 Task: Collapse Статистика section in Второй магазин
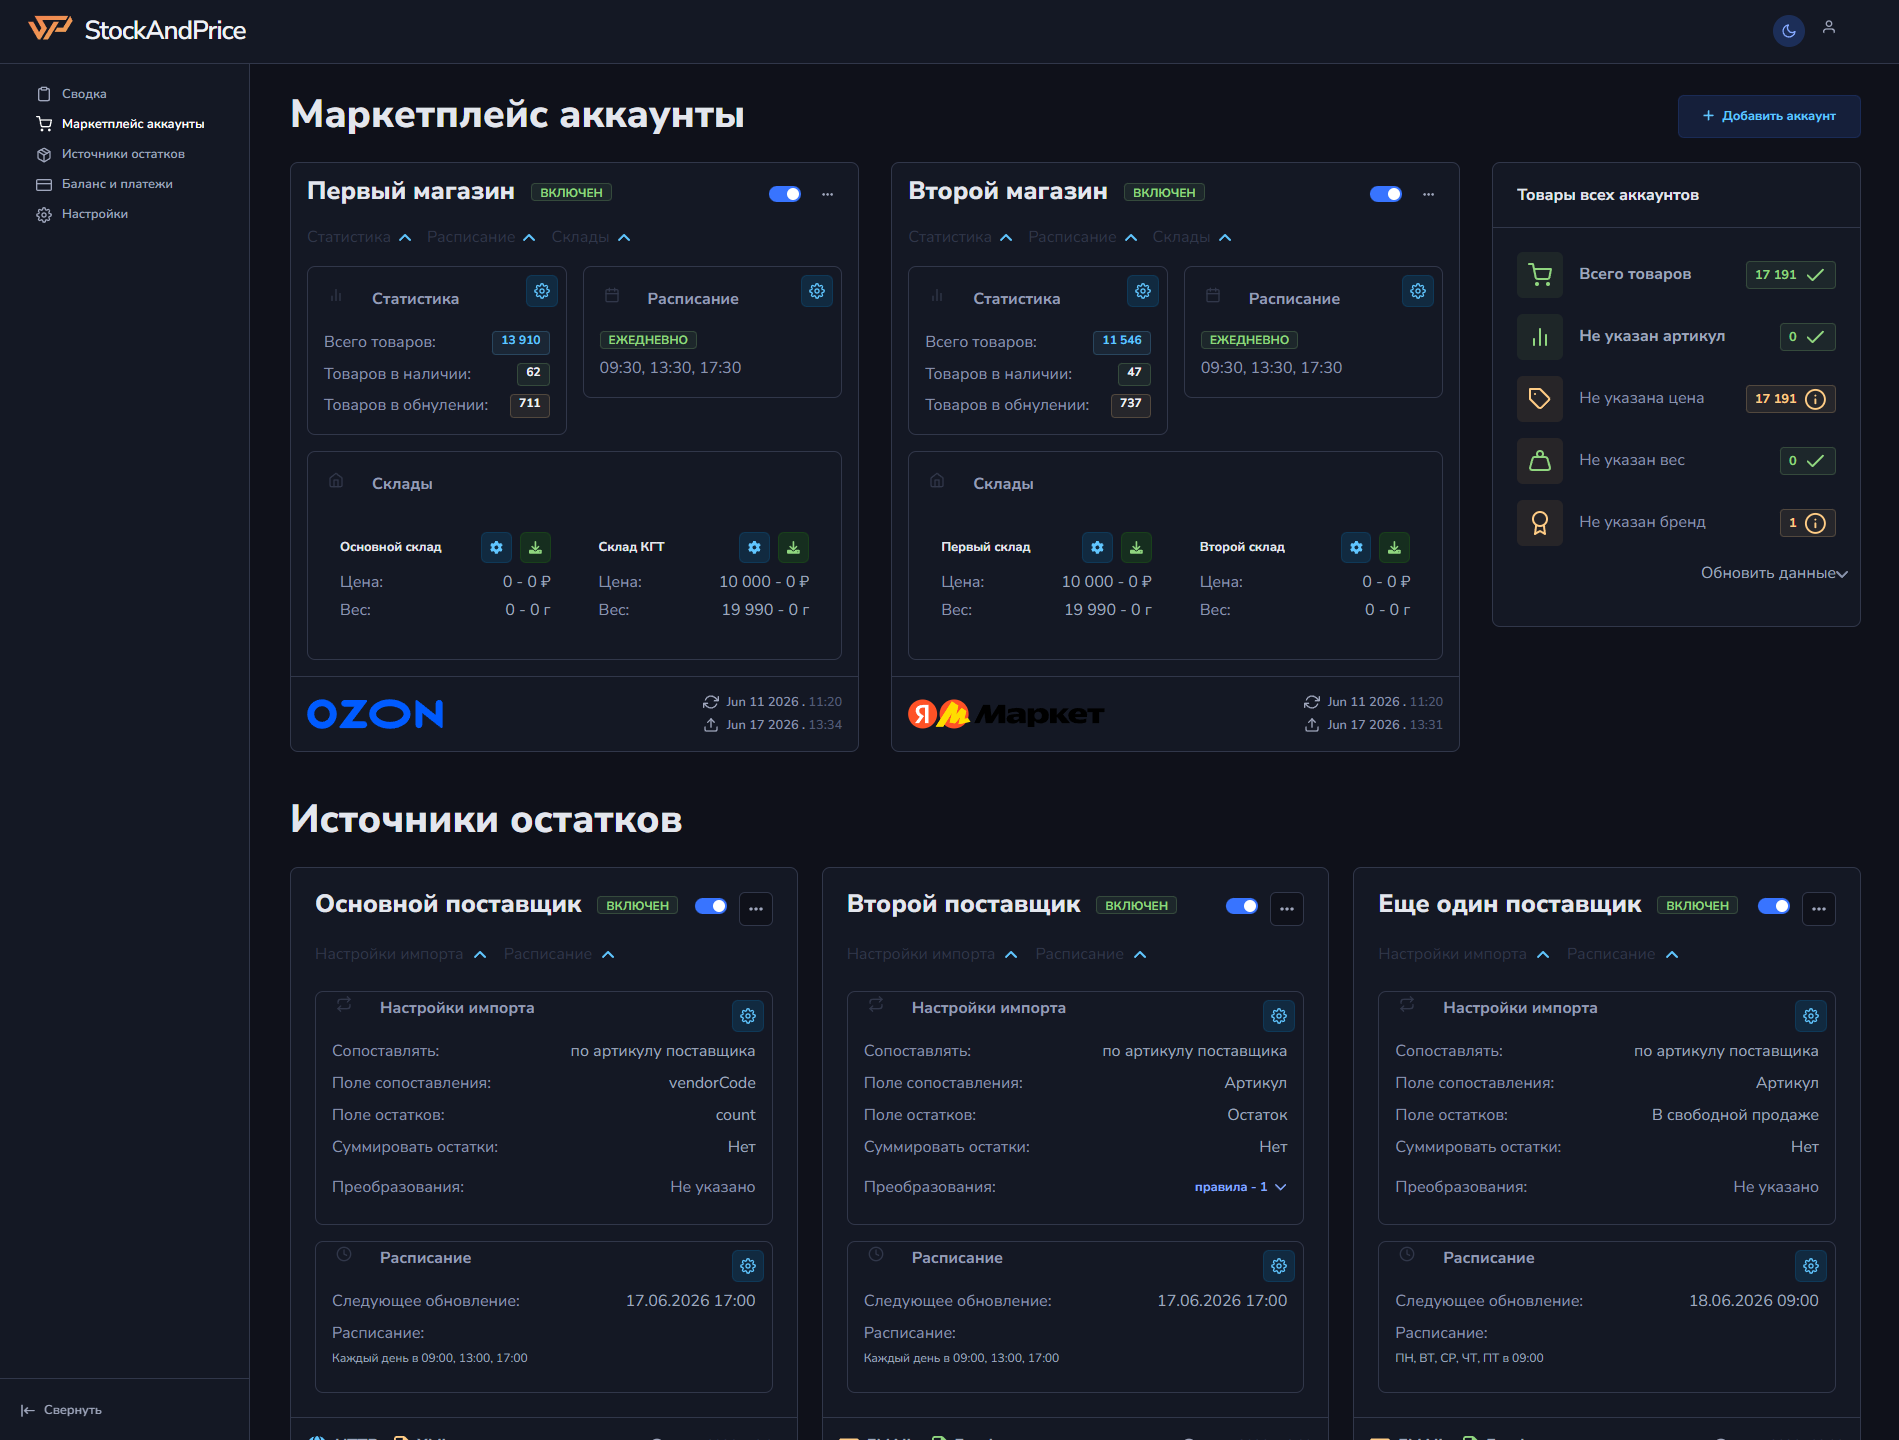[961, 237]
